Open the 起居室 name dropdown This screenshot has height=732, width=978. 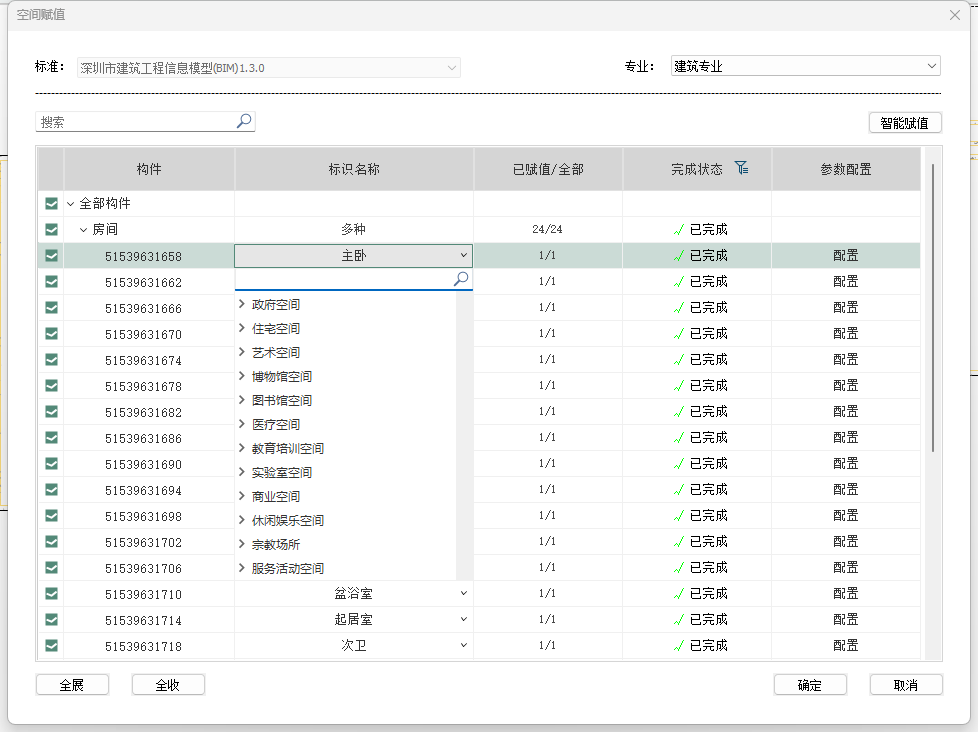(x=463, y=619)
